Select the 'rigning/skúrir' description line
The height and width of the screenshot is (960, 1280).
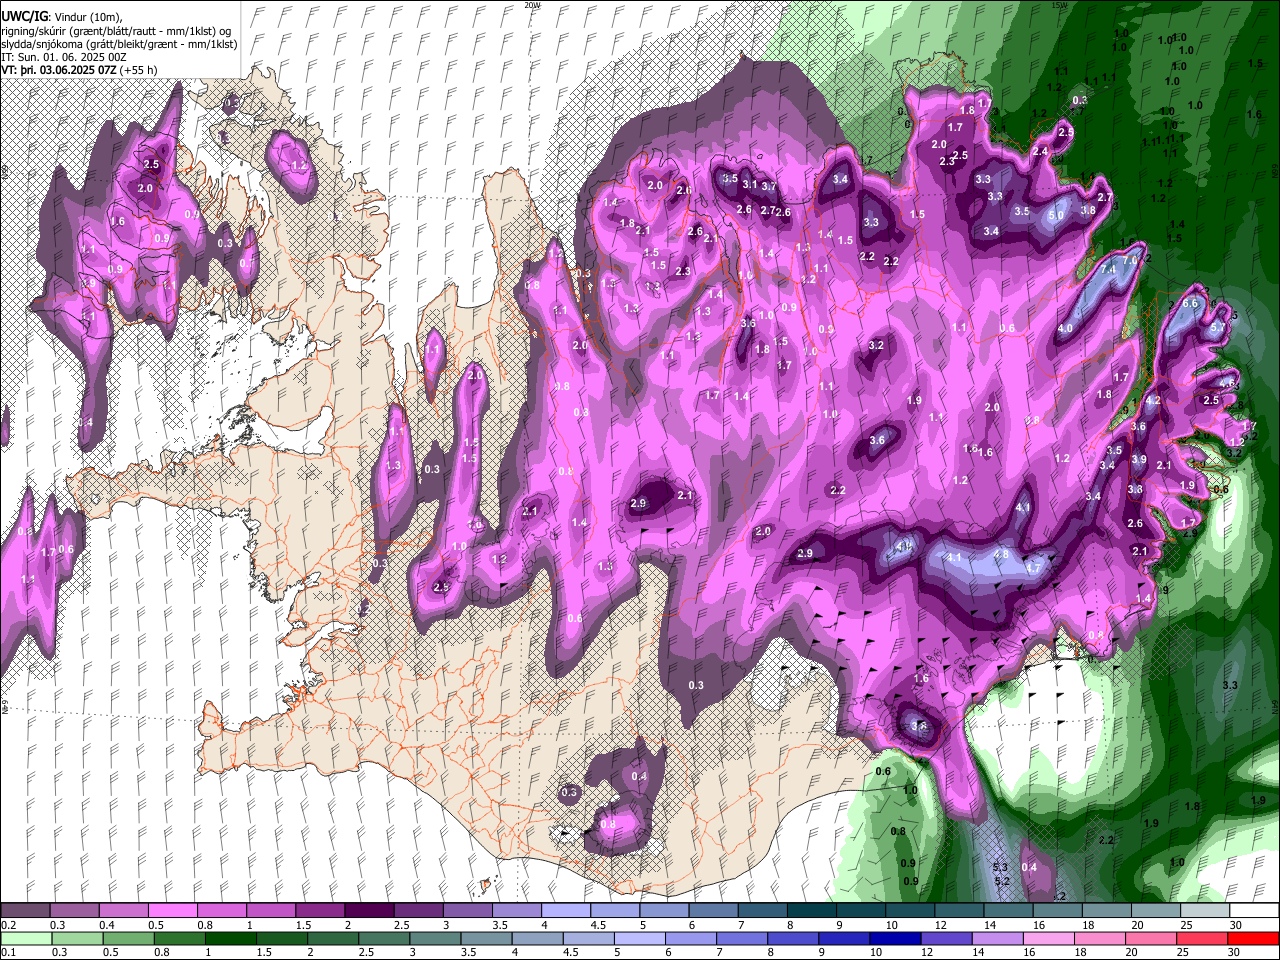point(117,30)
